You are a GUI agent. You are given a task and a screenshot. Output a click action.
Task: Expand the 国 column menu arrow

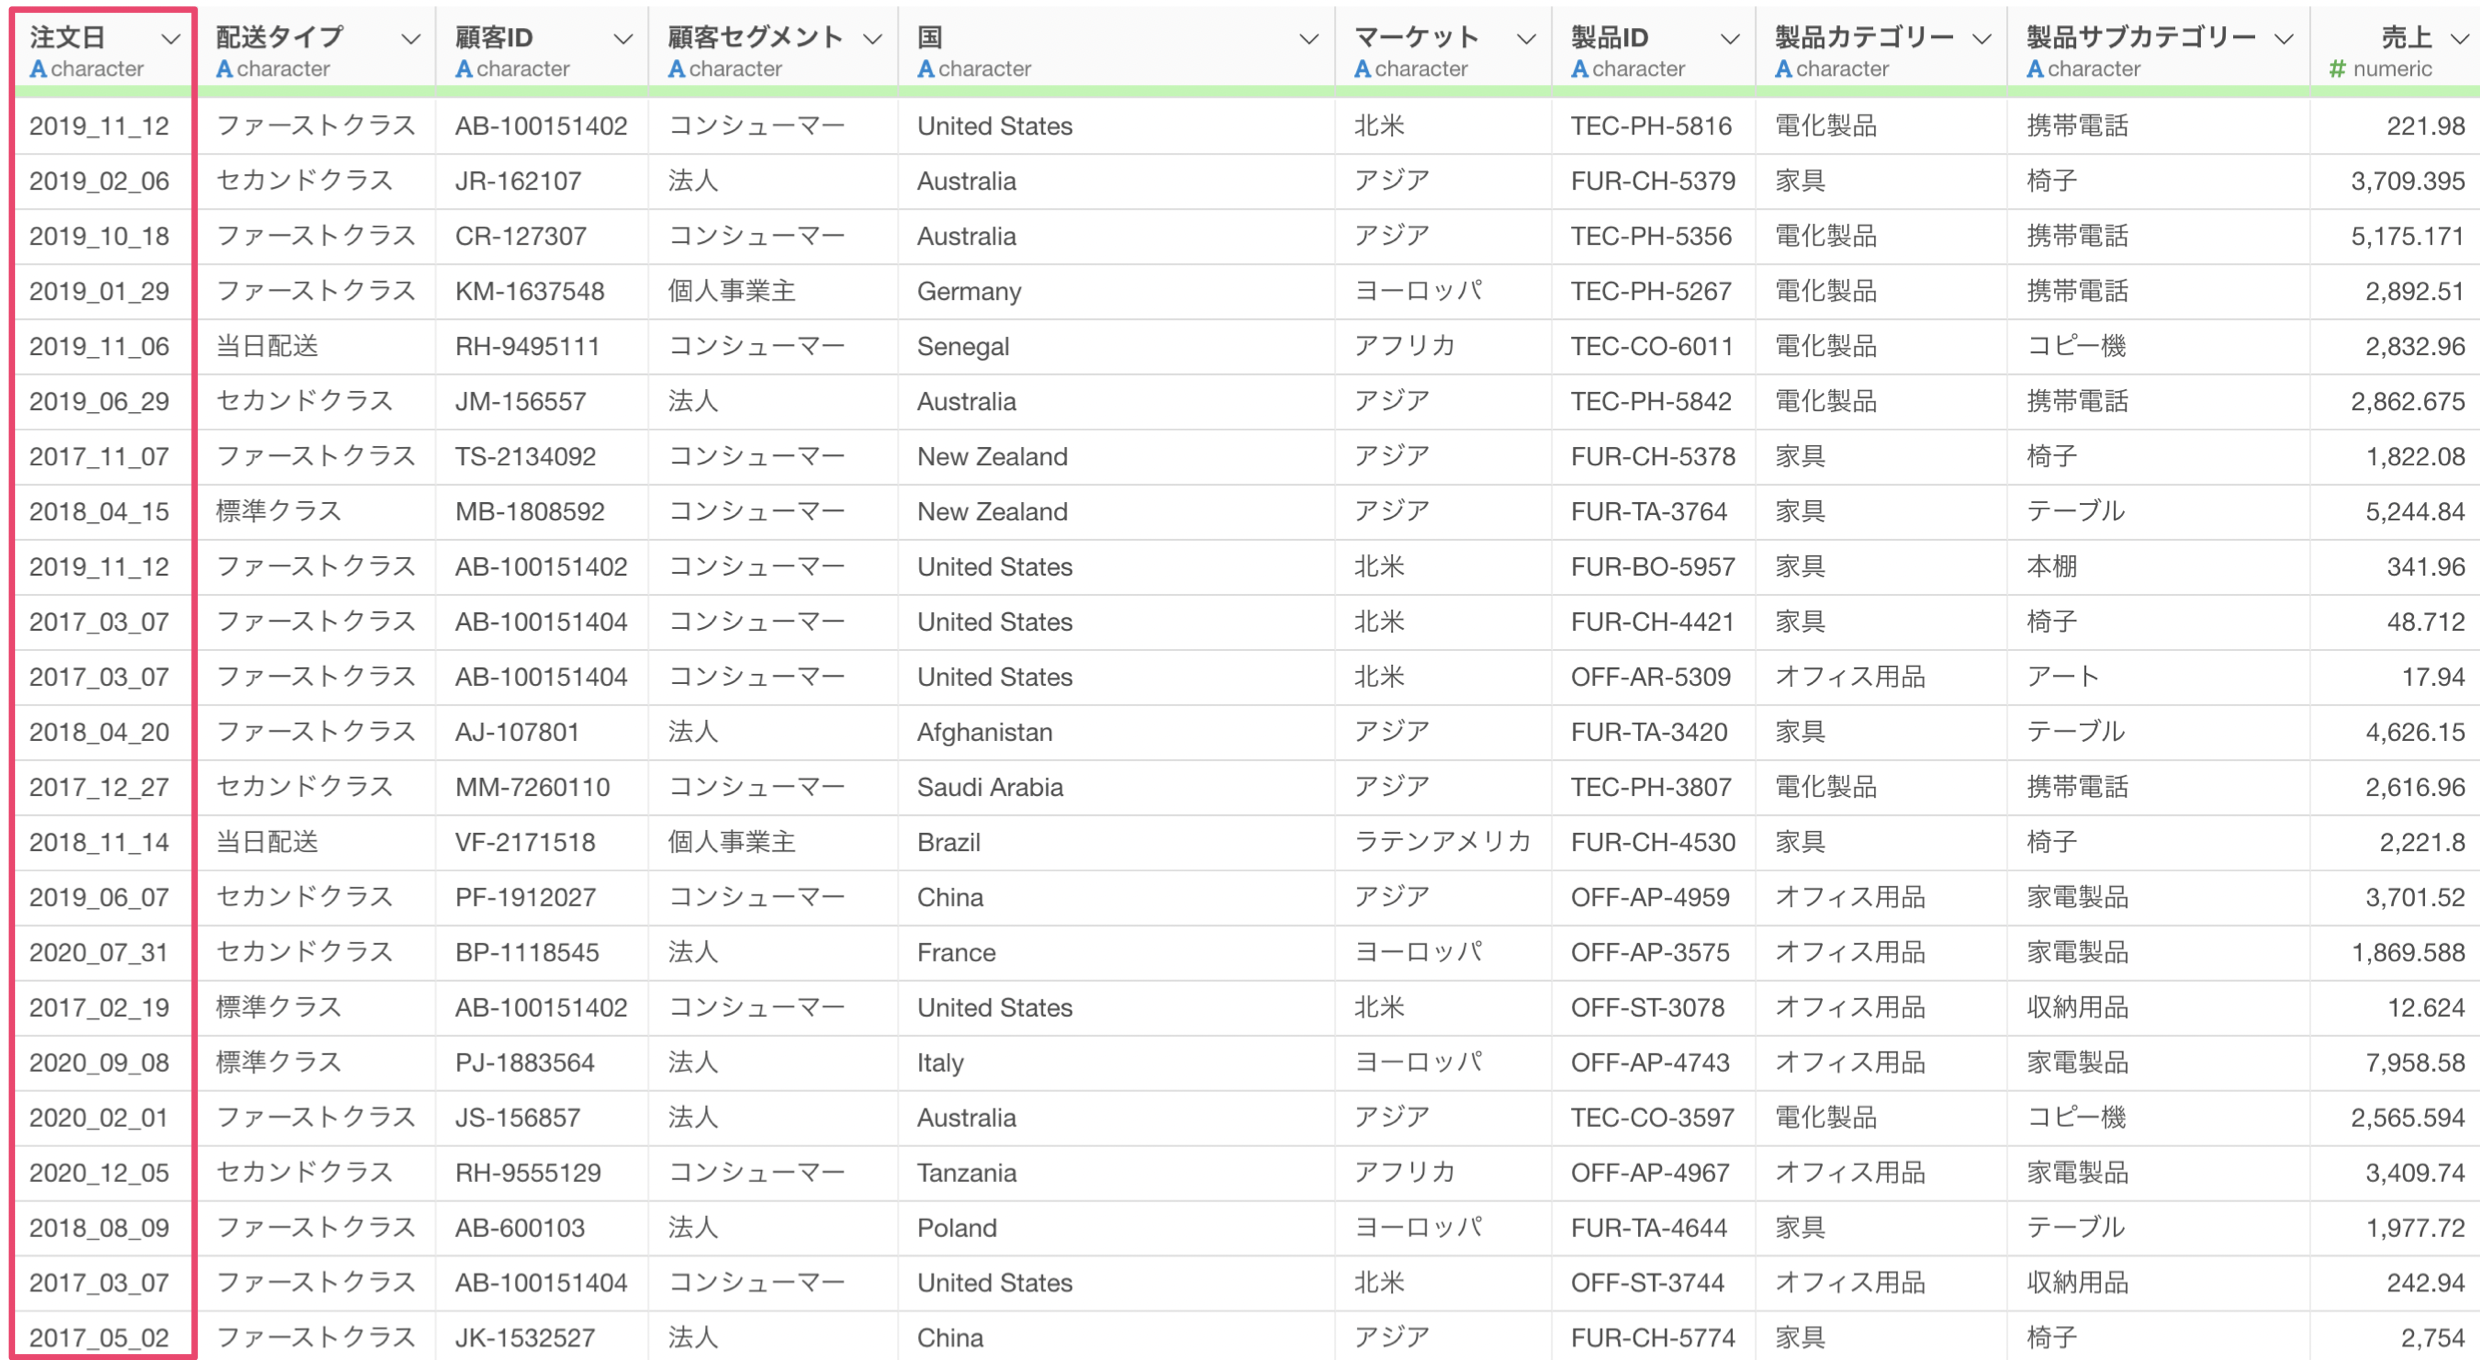pyautogui.click(x=1308, y=39)
